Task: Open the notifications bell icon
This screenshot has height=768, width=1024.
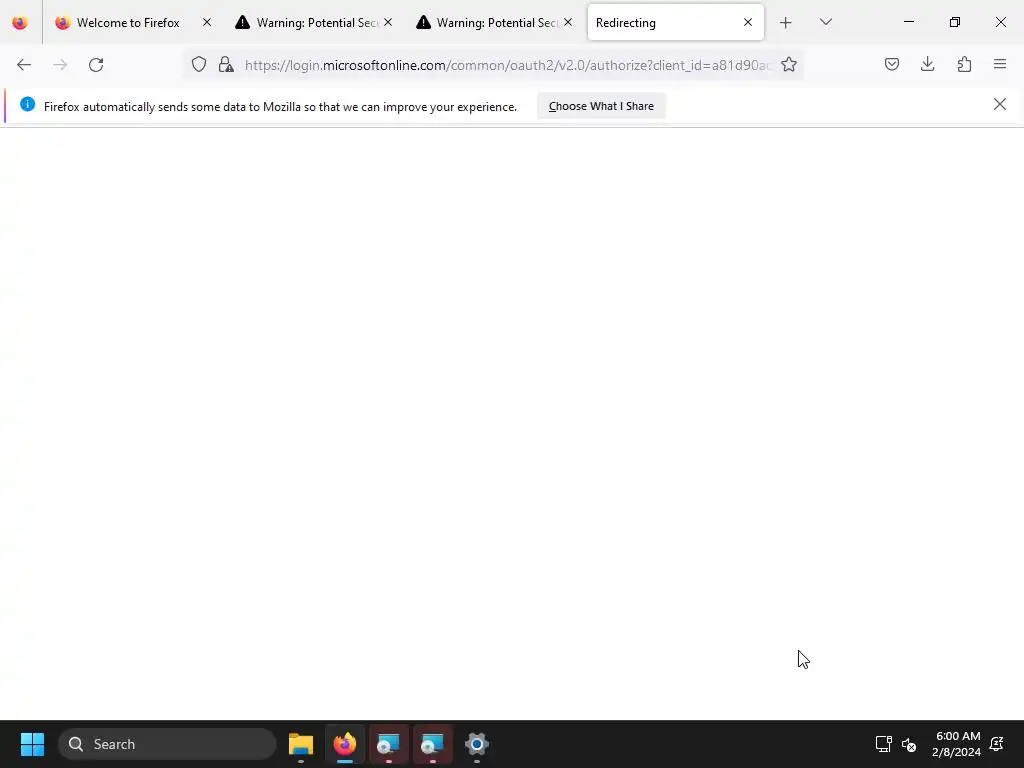Action: pyautogui.click(x=997, y=744)
